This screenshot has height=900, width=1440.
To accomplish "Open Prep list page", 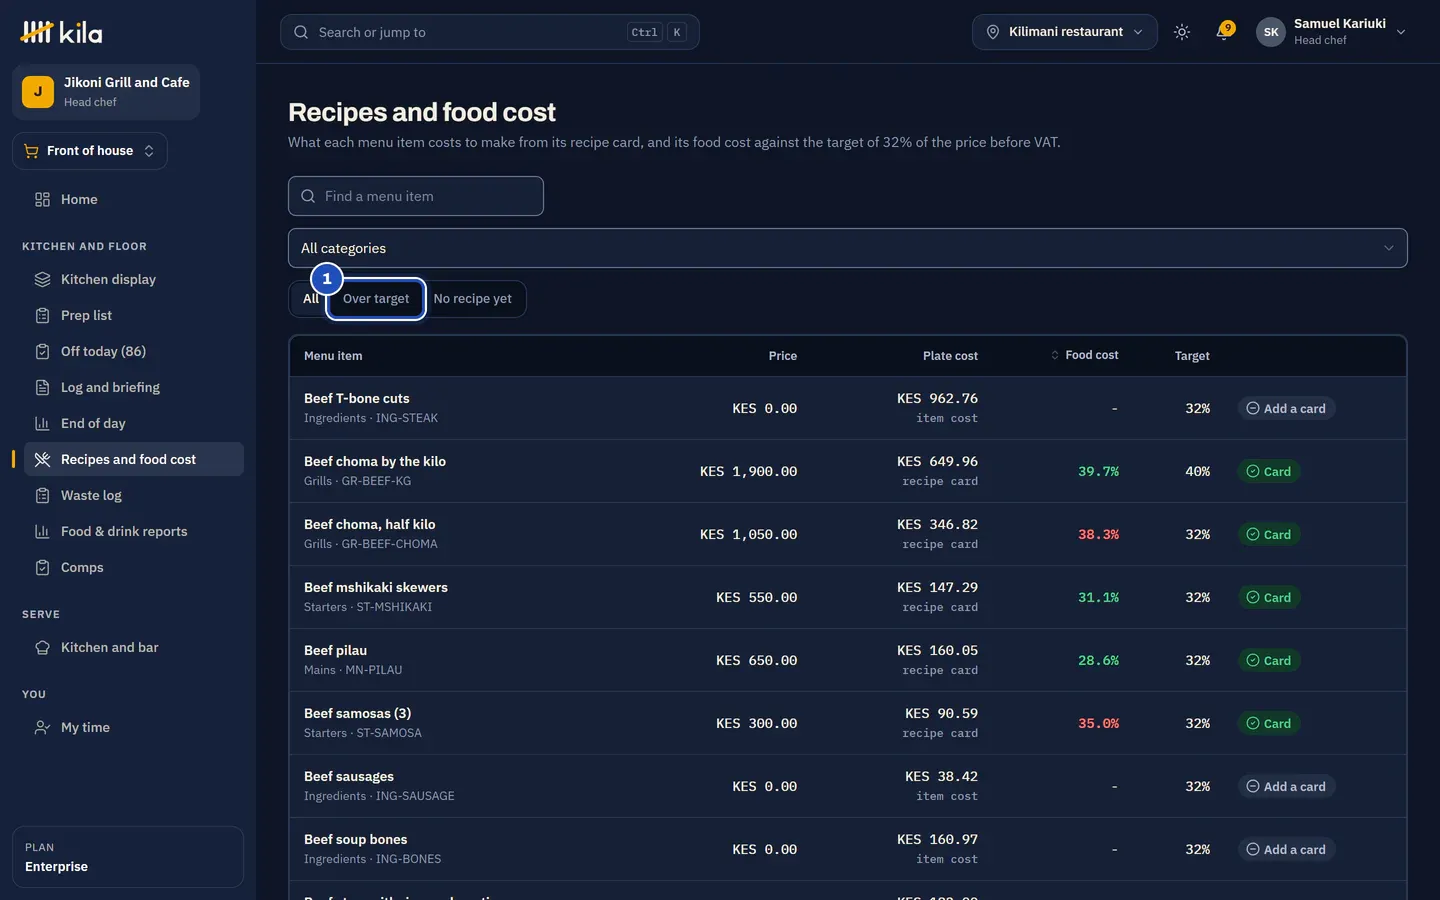I will 134,315.
